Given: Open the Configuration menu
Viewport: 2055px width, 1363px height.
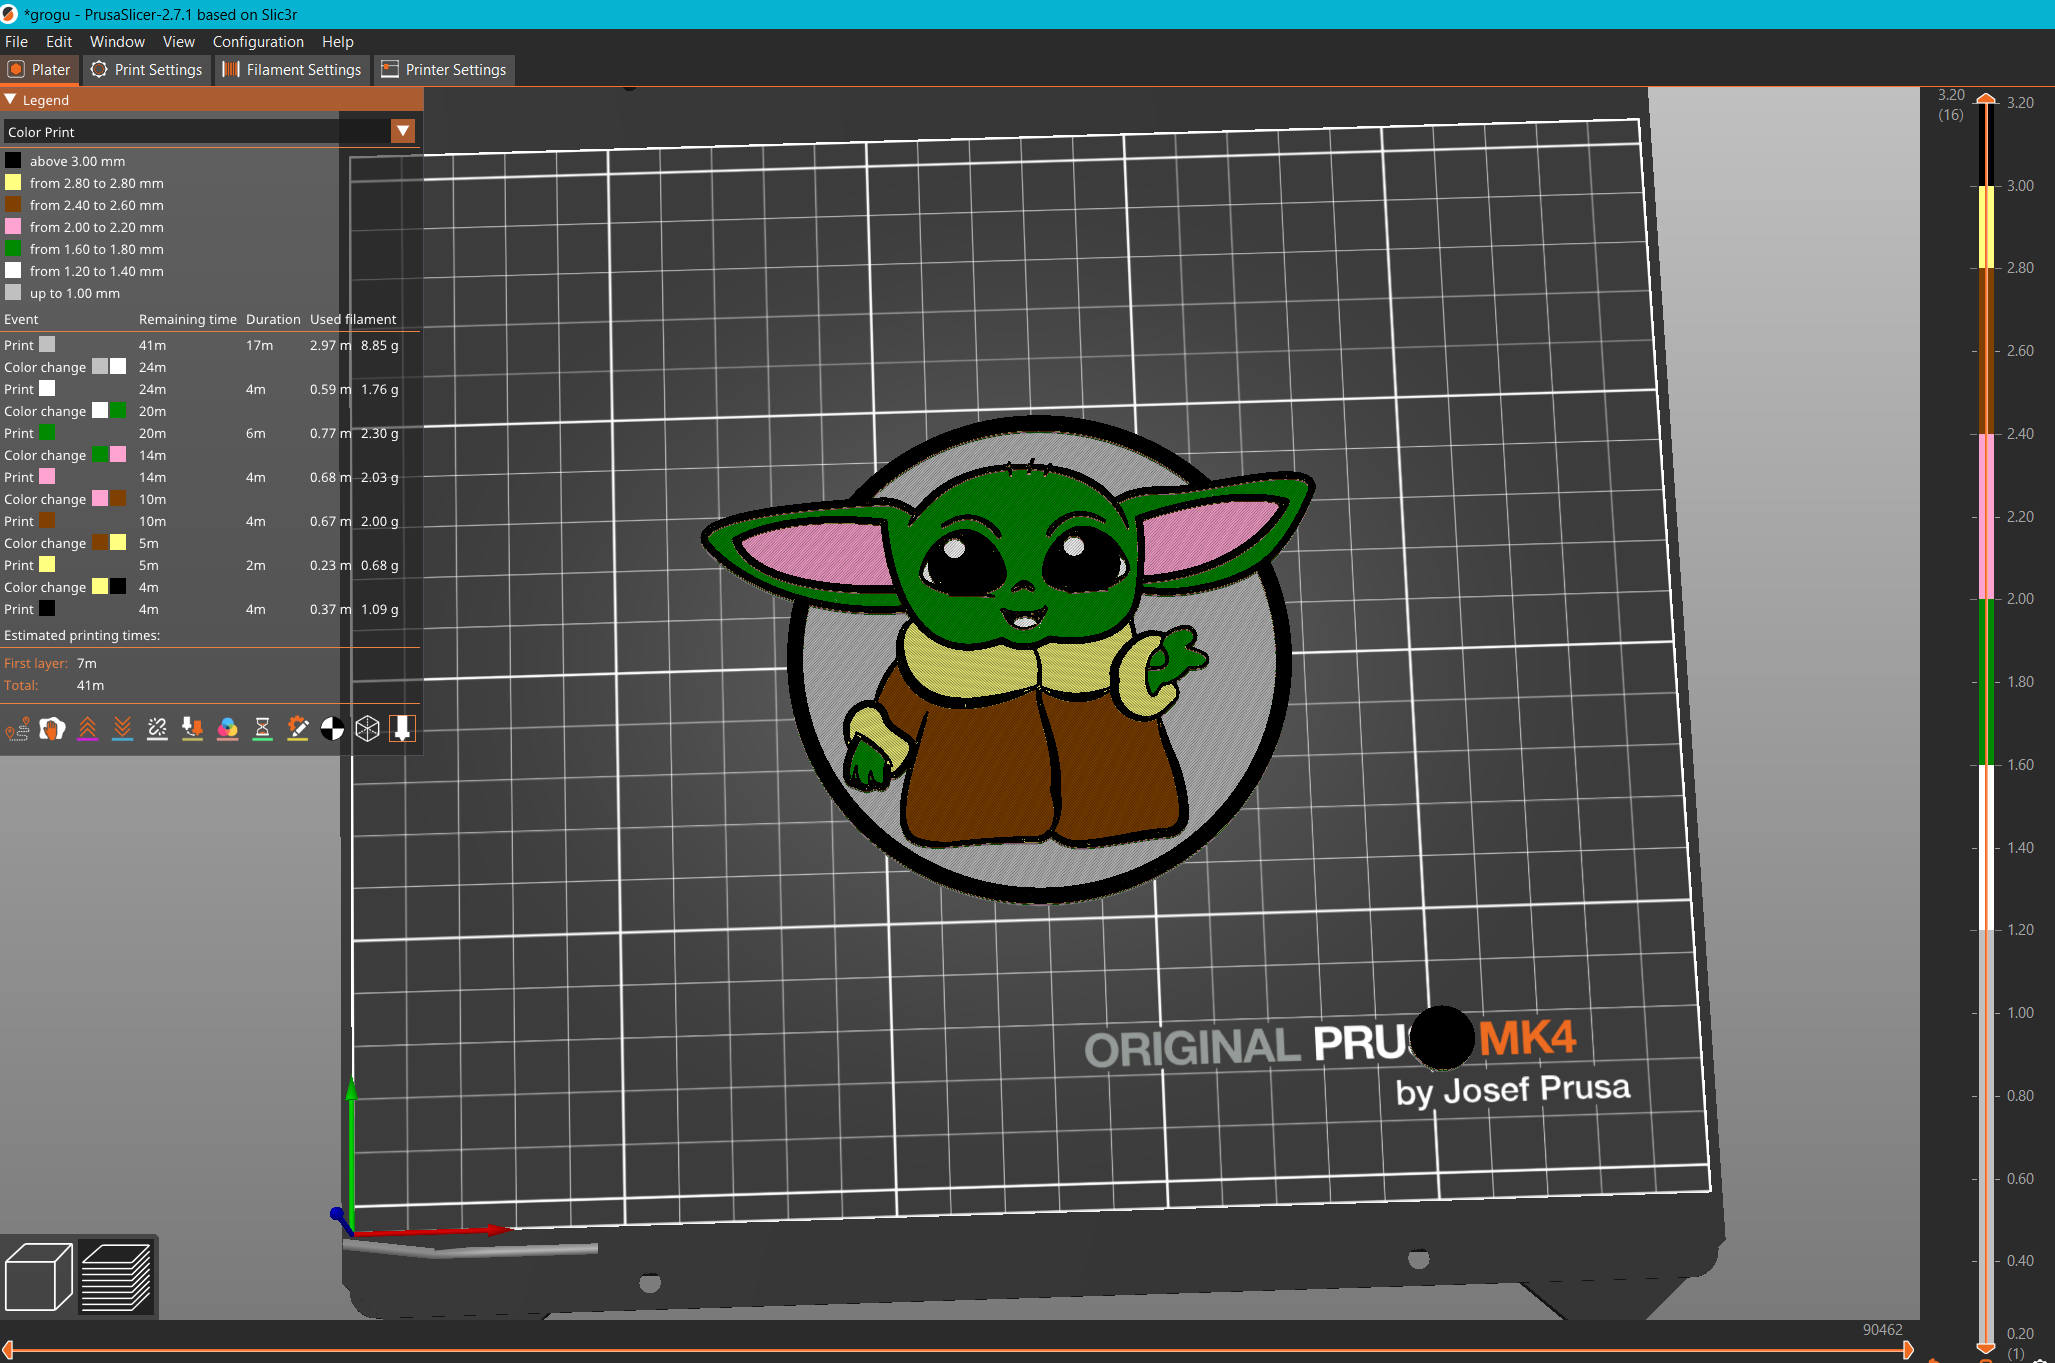Looking at the screenshot, I should pos(258,41).
